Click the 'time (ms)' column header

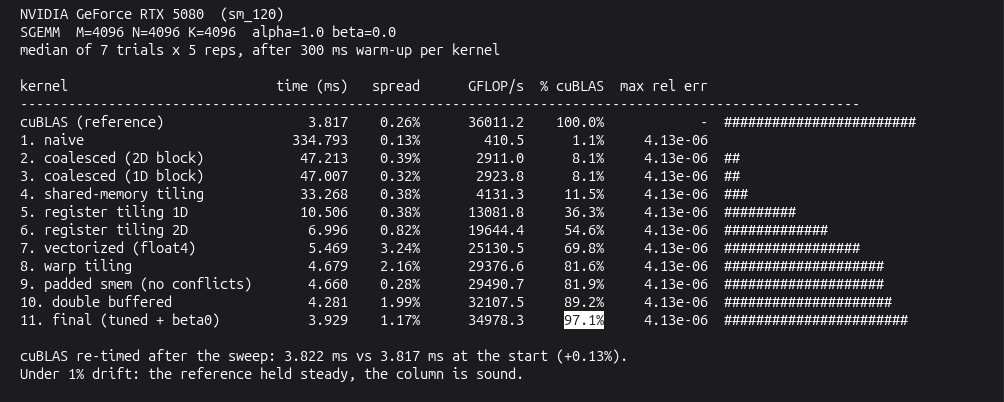coord(312,86)
